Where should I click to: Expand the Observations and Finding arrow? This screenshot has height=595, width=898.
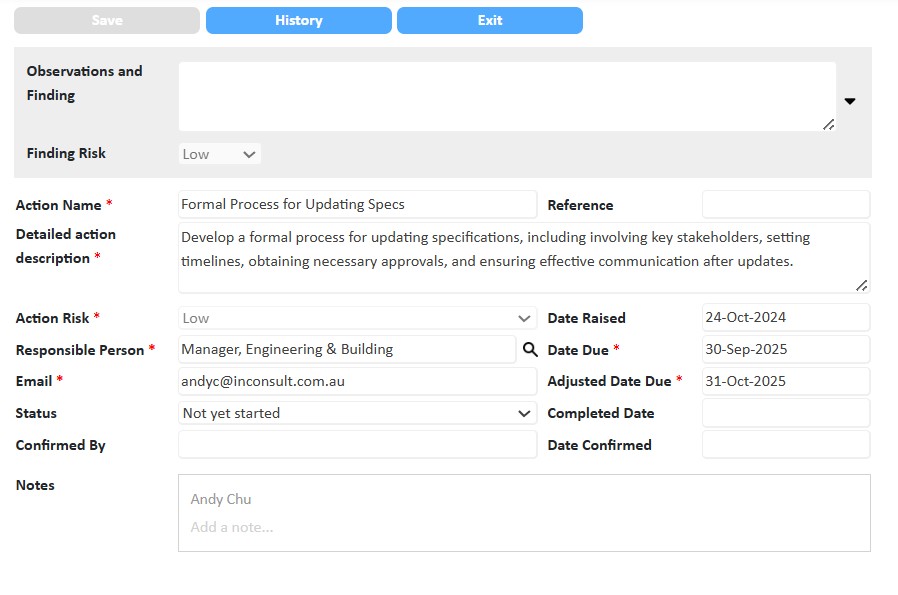pyautogui.click(x=850, y=101)
